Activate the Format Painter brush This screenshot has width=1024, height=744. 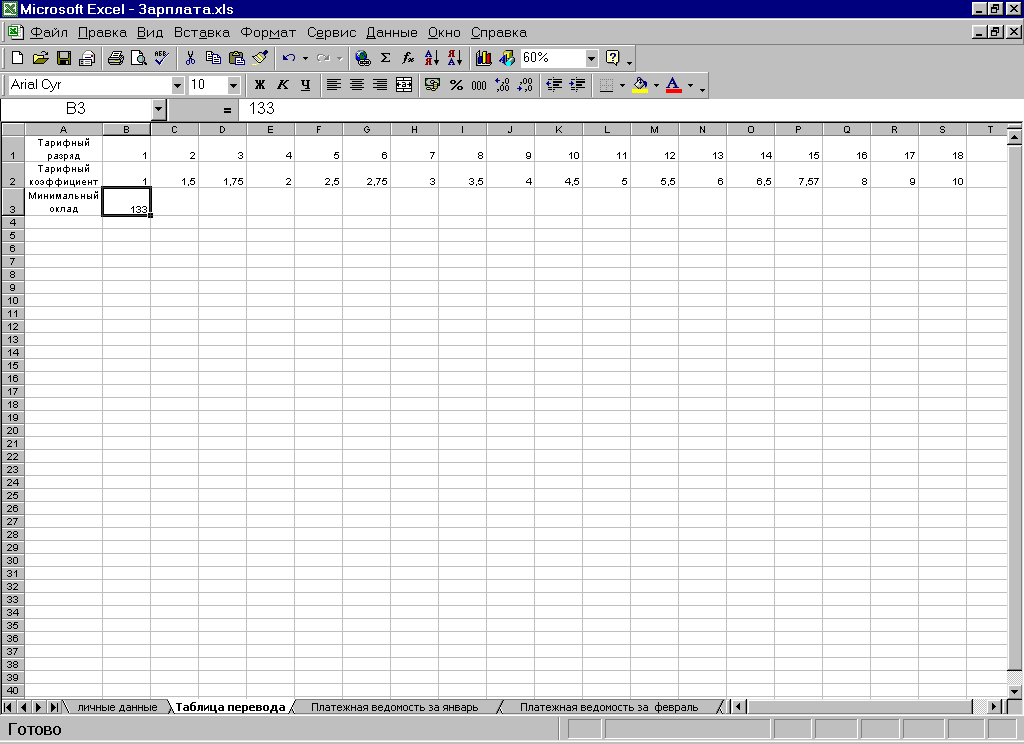pyautogui.click(x=260, y=58)
